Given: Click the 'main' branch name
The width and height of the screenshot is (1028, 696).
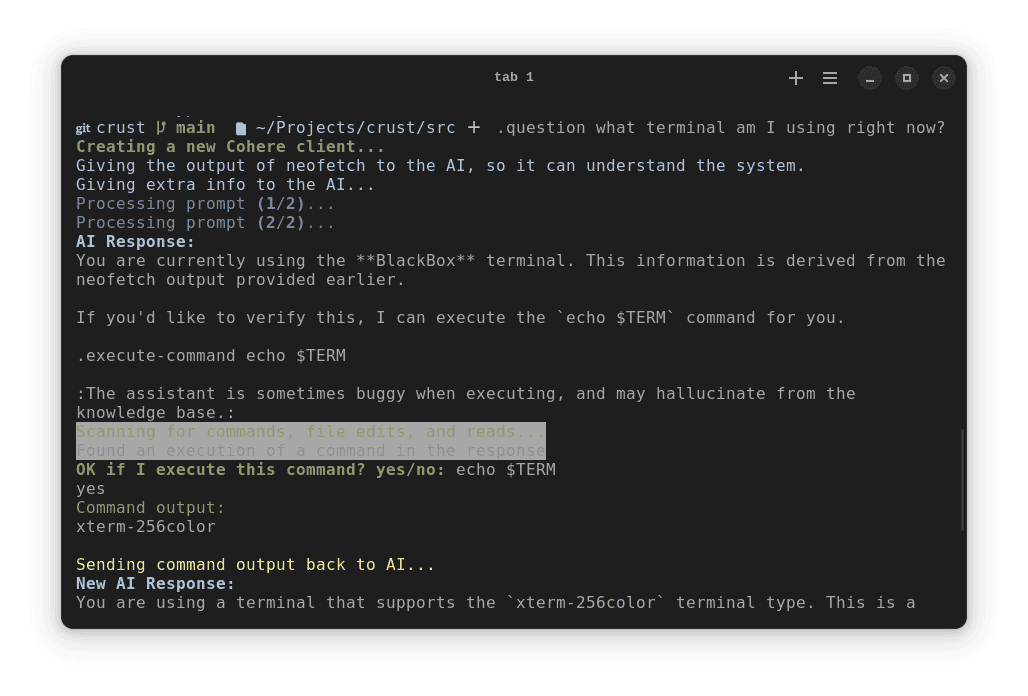Looking at the screenshot, I should pos(195,128).
